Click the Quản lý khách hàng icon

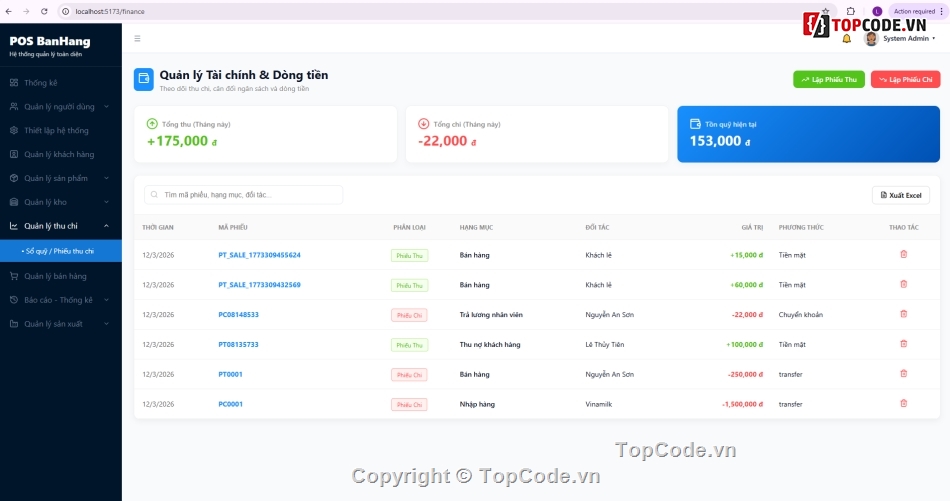[14, 154]
